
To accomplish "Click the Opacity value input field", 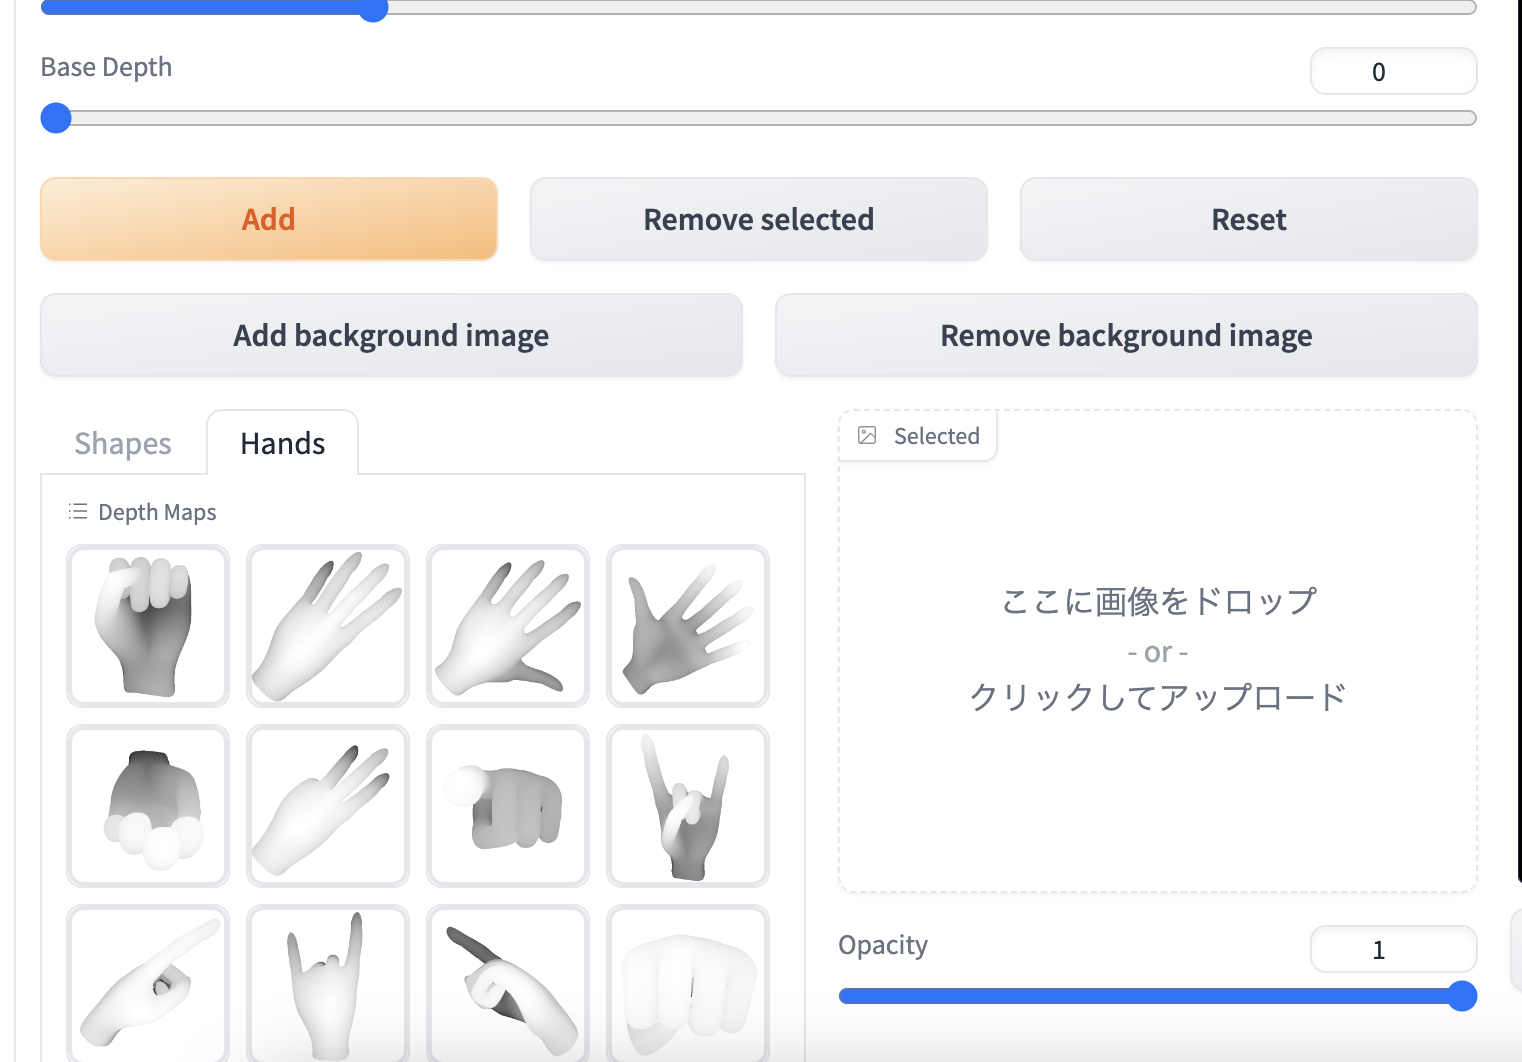I will tap(1392, 949).
